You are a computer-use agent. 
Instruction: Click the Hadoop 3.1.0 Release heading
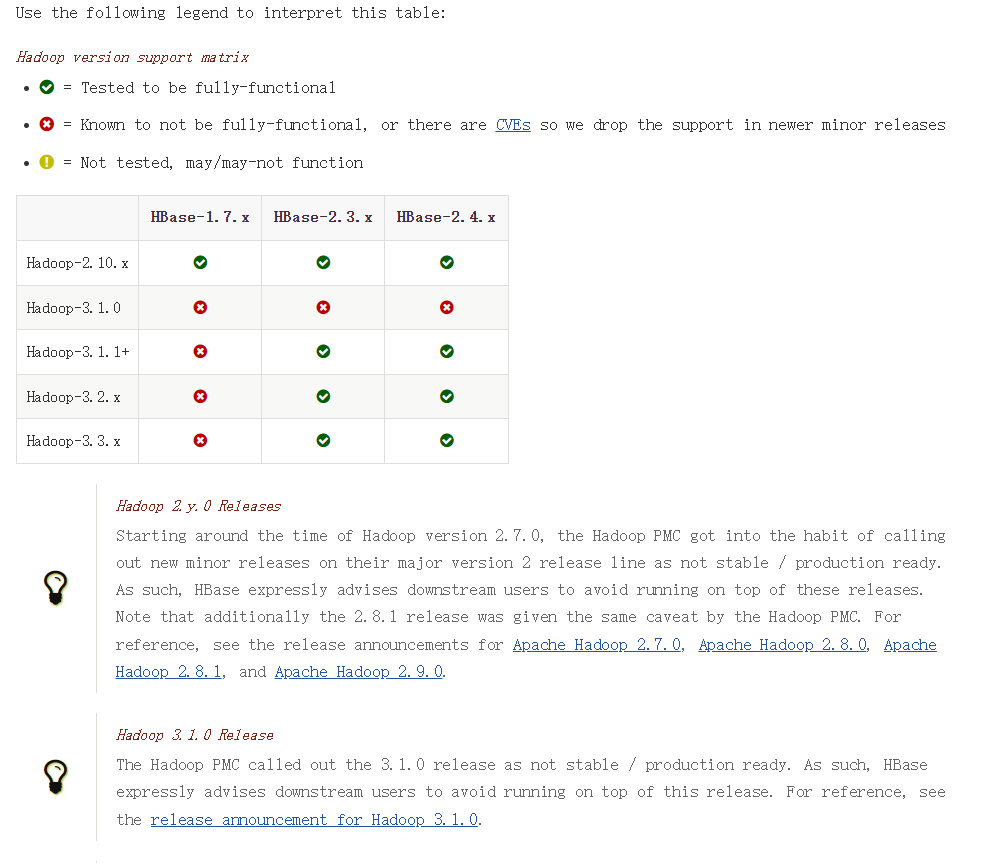coord(195,735)
